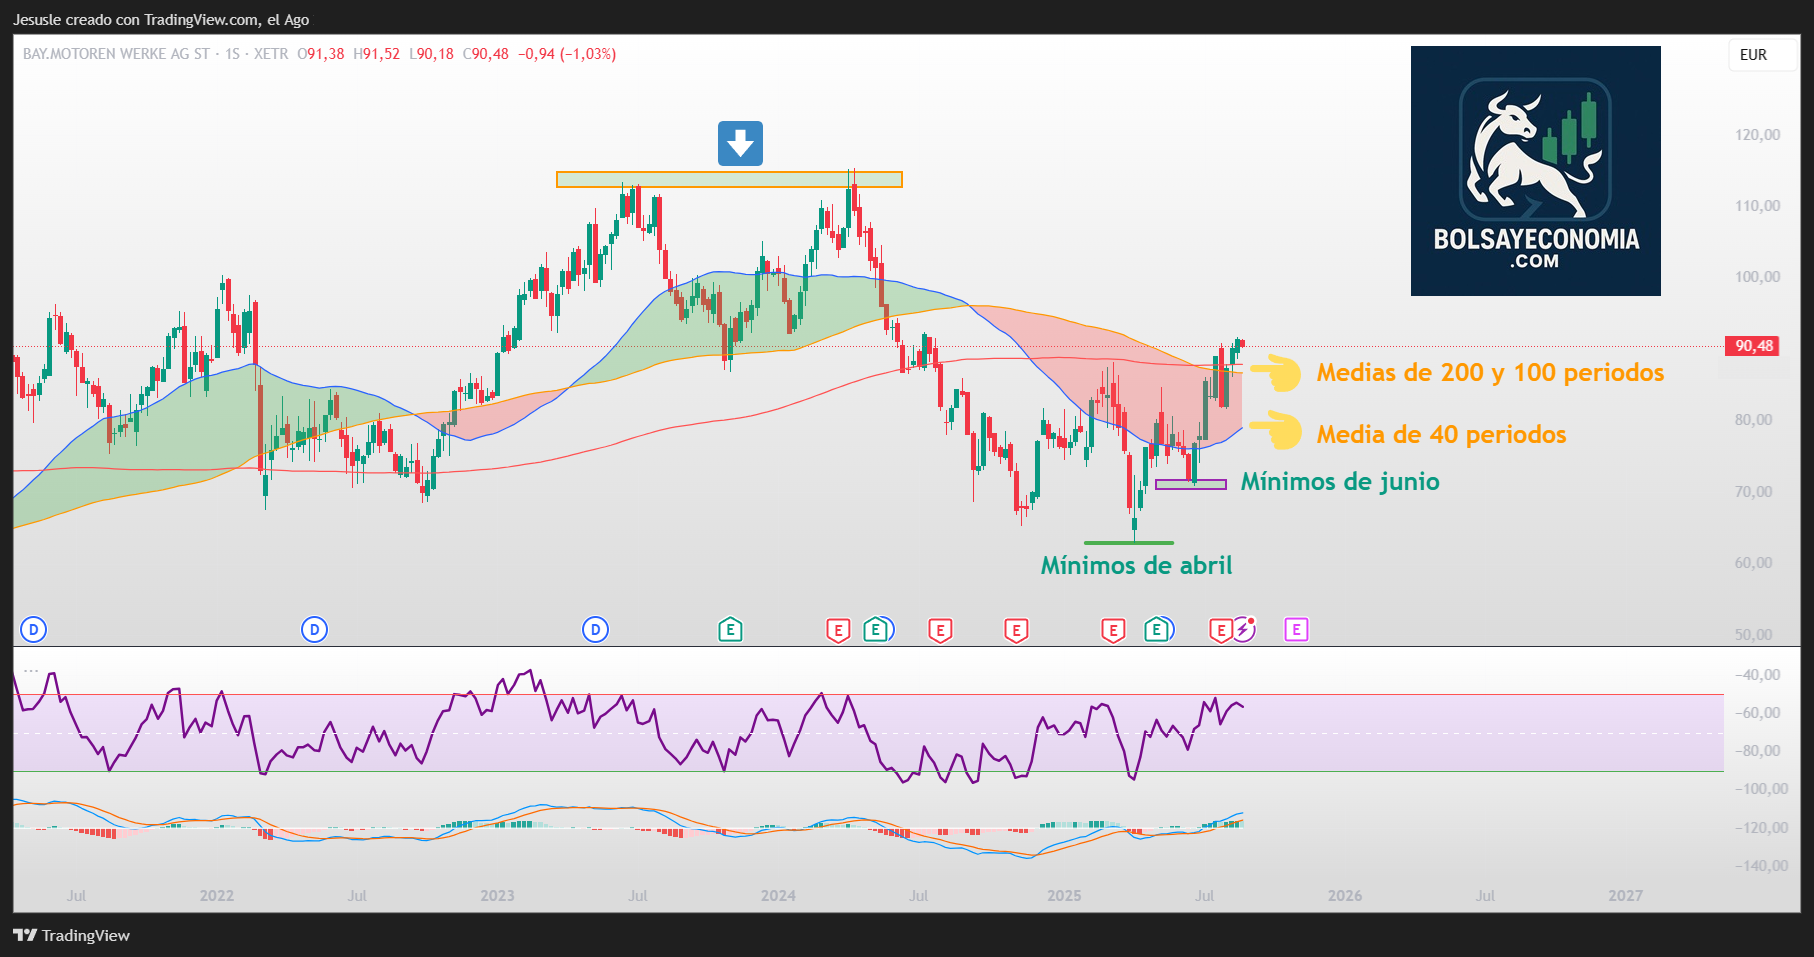
Task: Click the purple lightning-bolt event icon
Action: pos(1244,629)
